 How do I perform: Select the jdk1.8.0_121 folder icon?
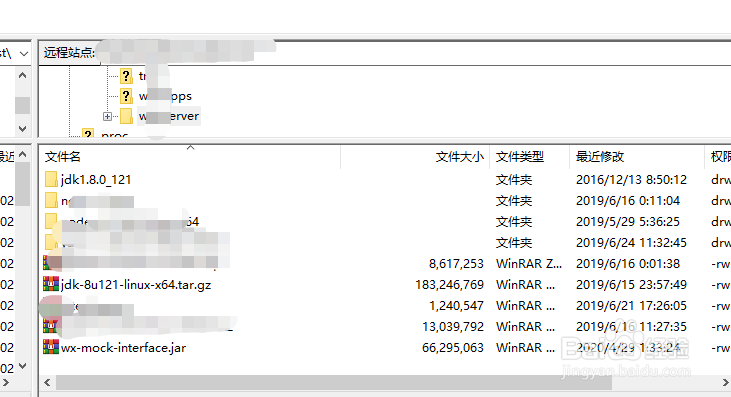coord(51,179)
